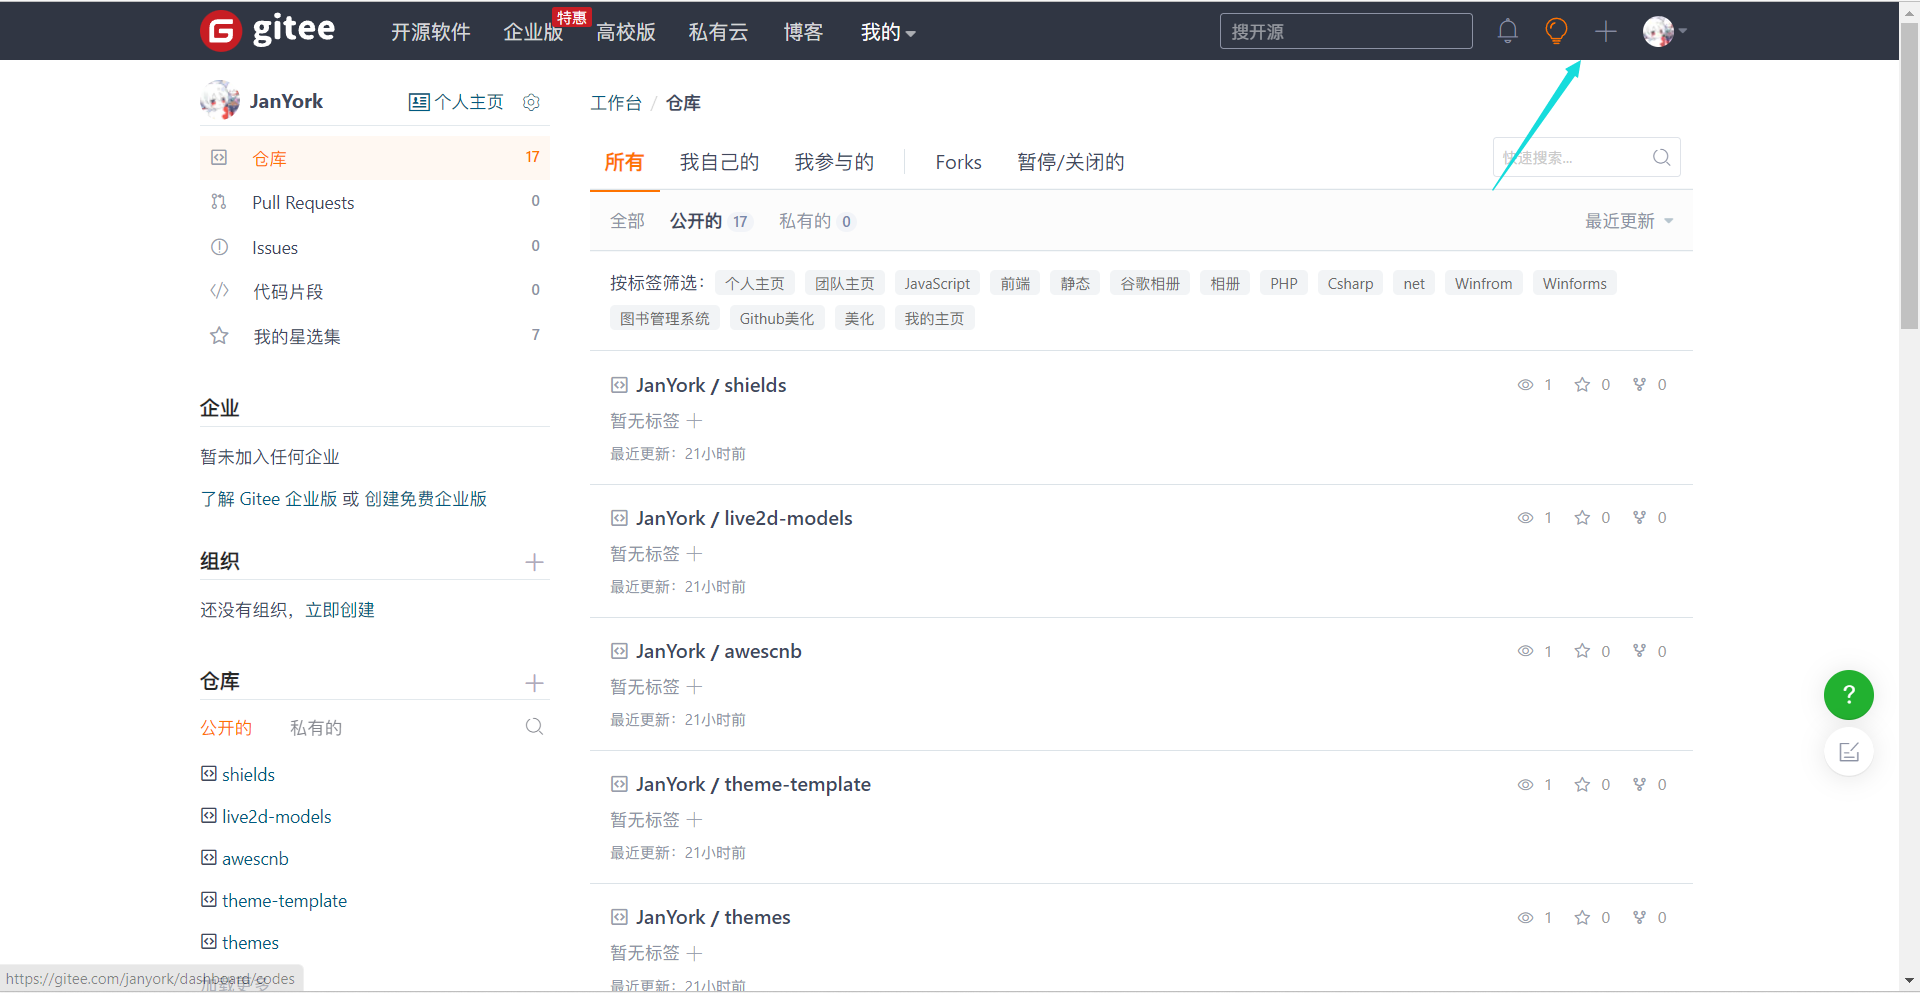Filter by Csharp tag
The image size is (1920, 993).
1350,283
